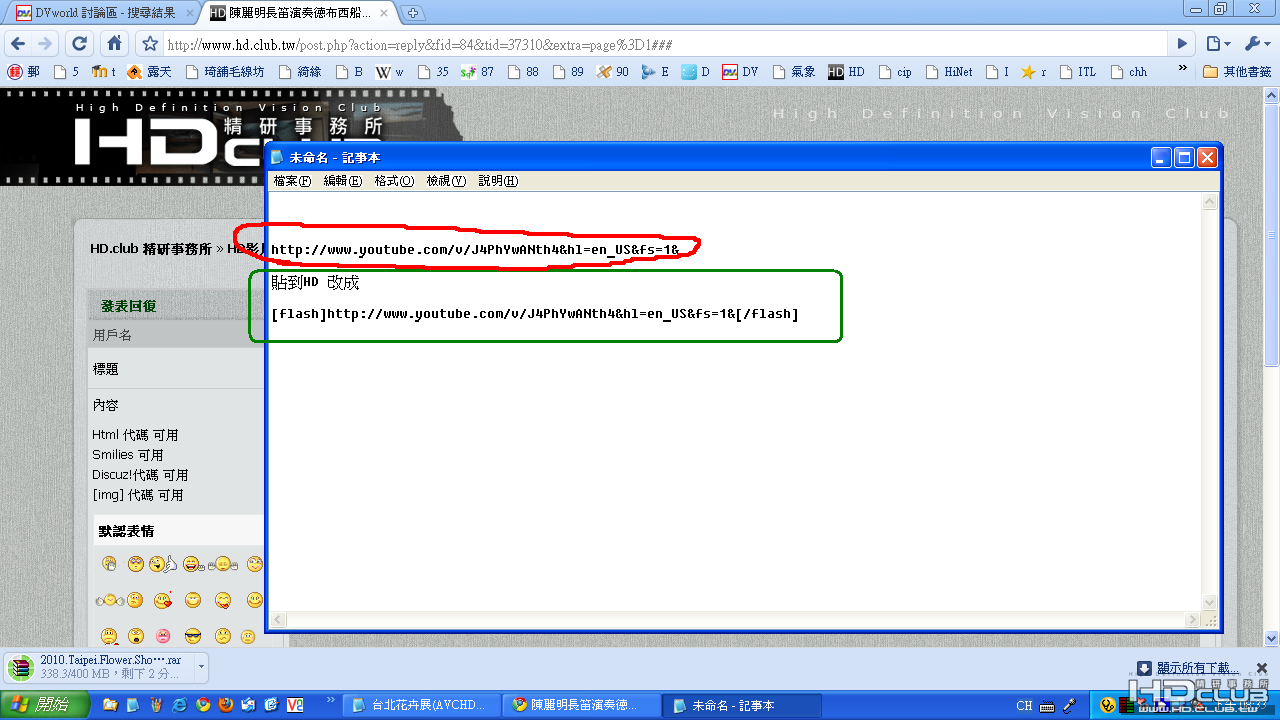Click the [flash] tagged URL line in Notepad
The width and height of the screenshot is (1280, 720).
coord(535,314)
